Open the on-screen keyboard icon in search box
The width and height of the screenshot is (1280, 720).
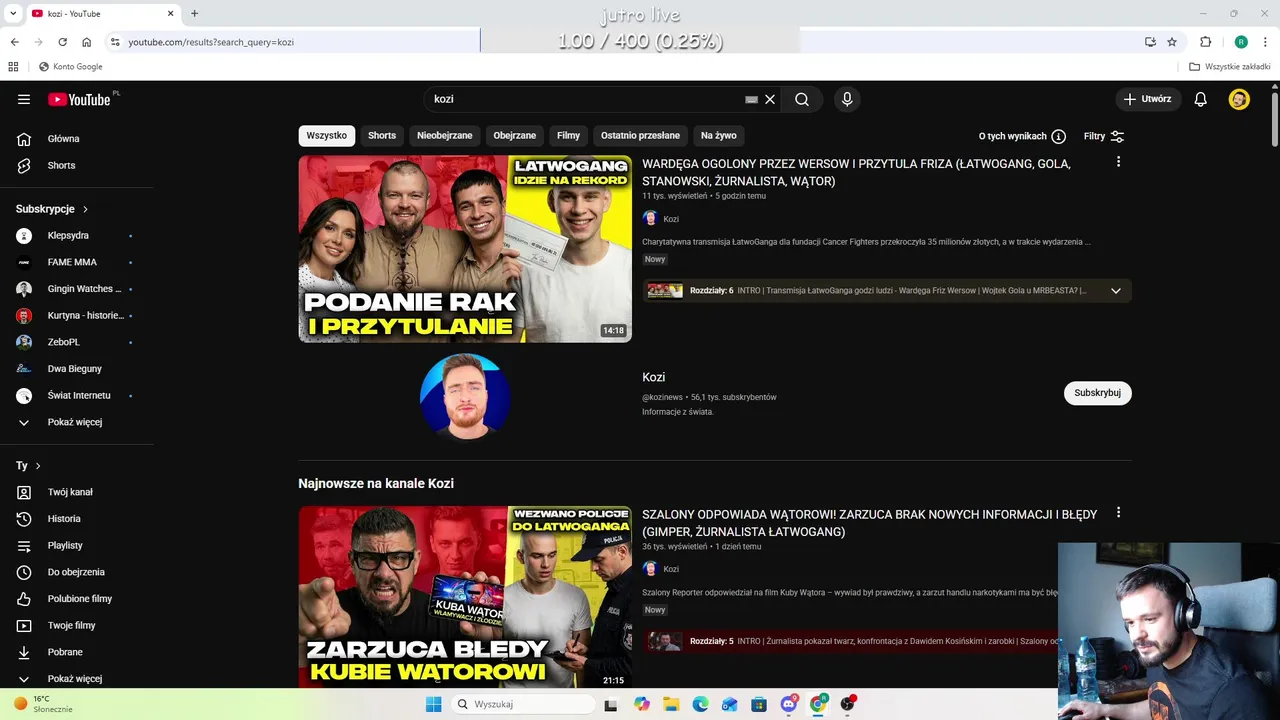[x=751, y=99]
